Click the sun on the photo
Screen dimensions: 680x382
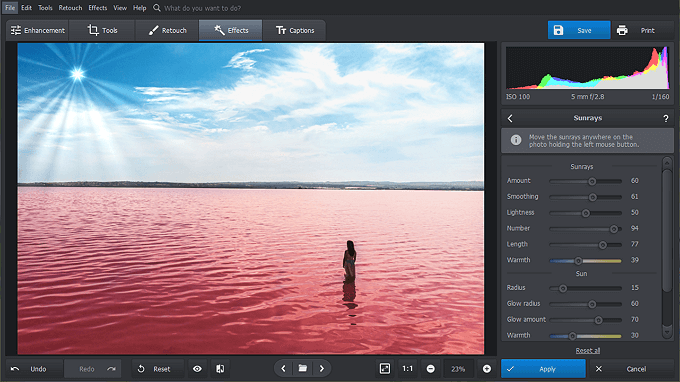coord(78,74)
